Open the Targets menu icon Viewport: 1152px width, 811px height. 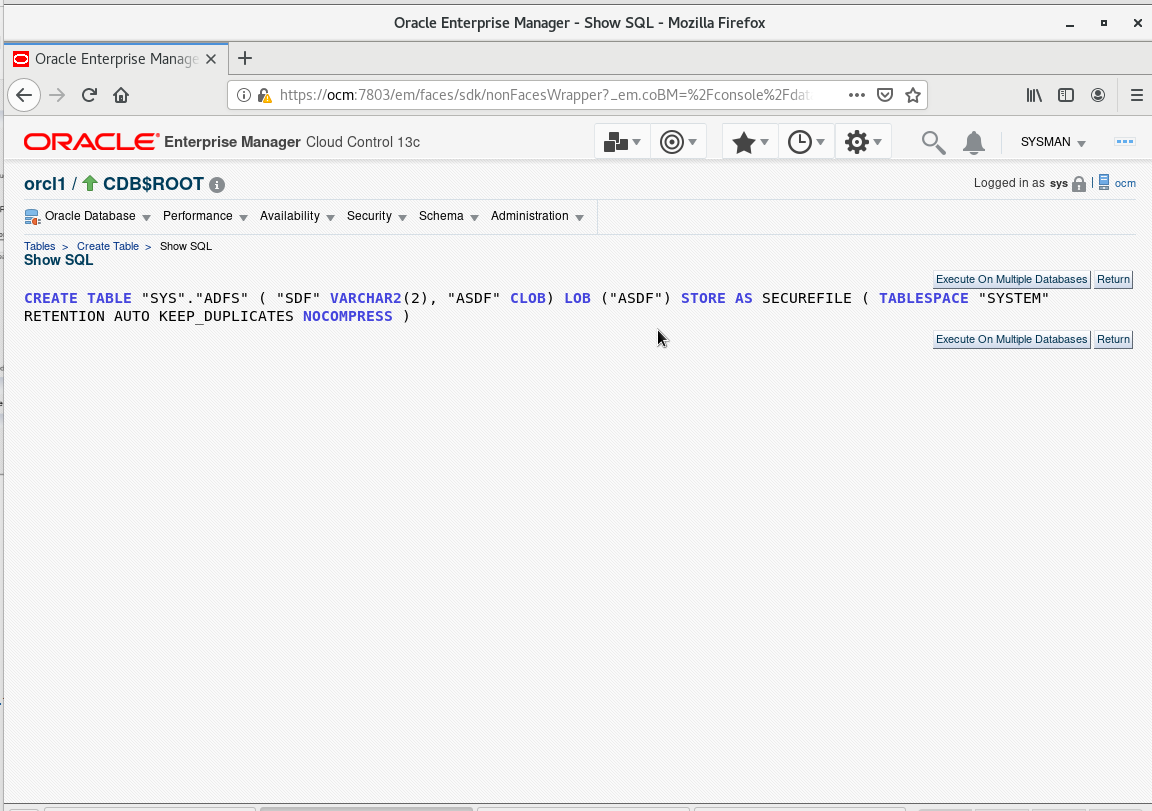[x=678, y=142]
